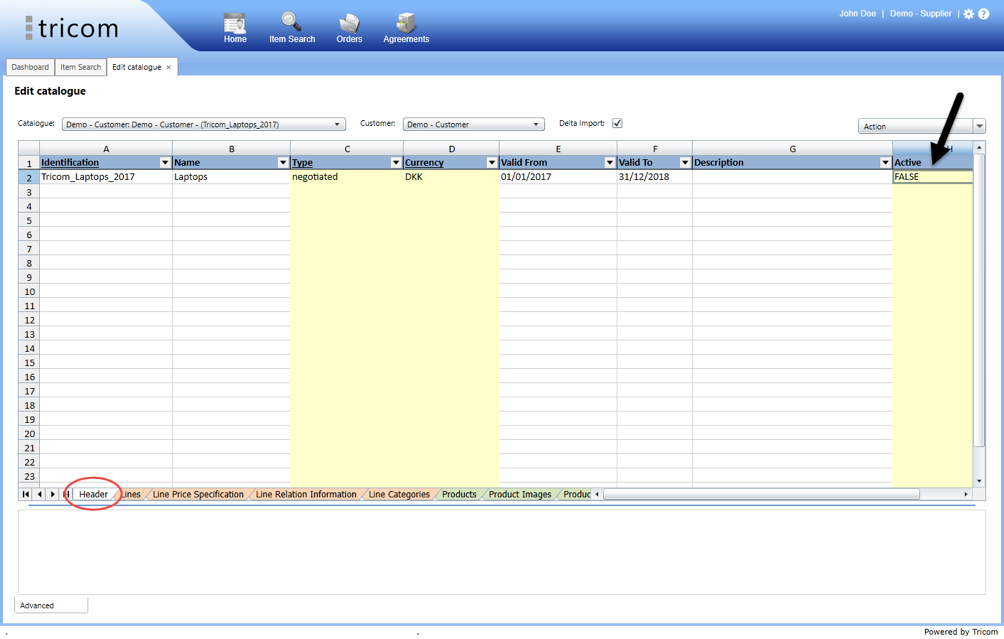Open Currency column filter arrow

tap(492, 163)
